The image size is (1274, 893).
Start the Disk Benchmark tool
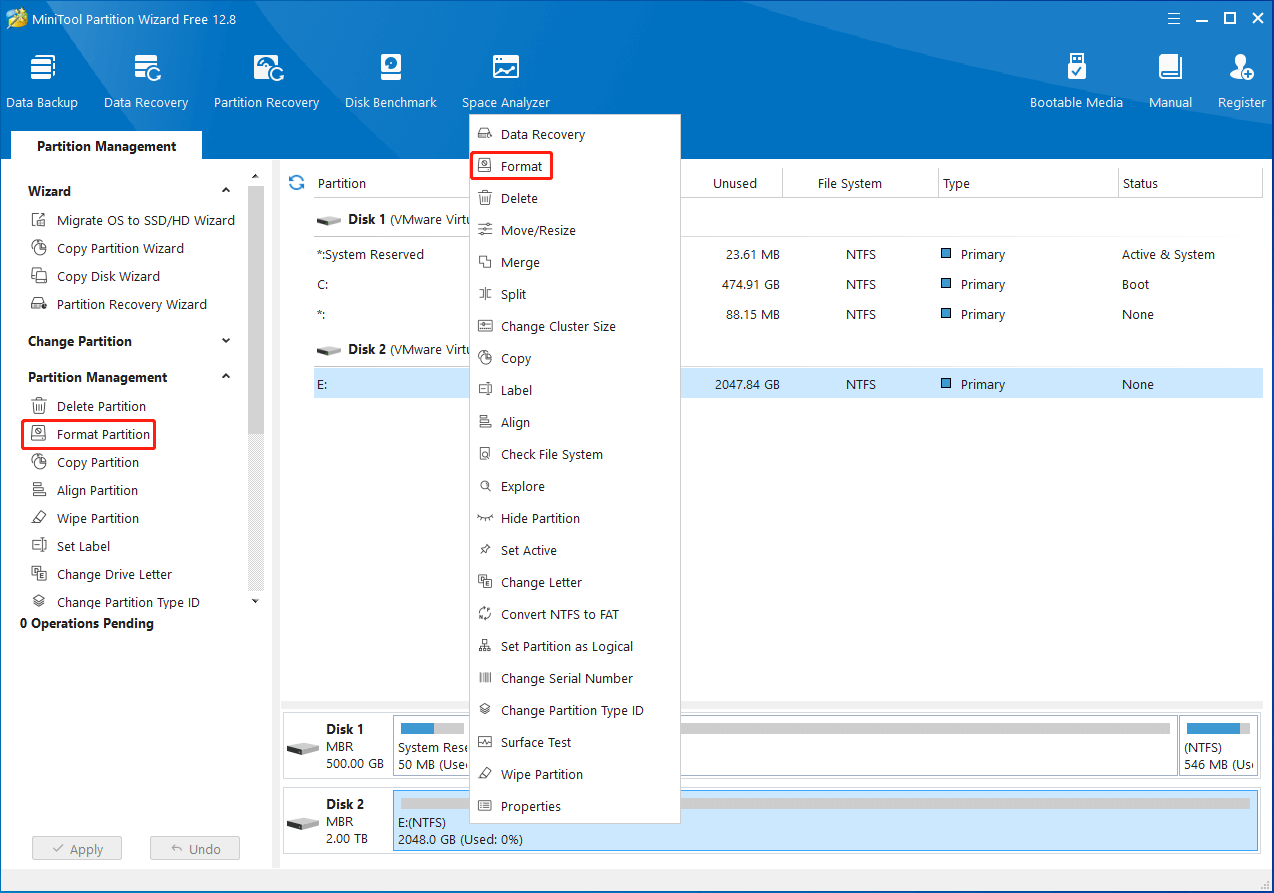pos(391,81)
